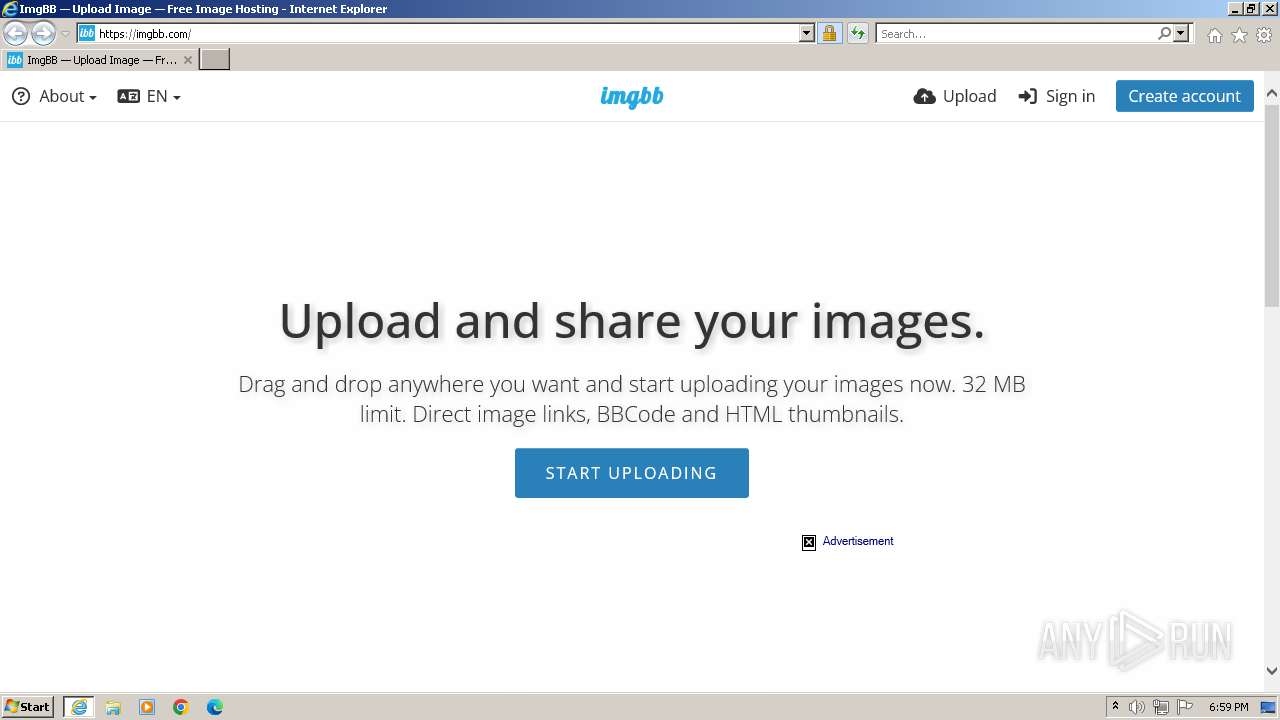The image size is (1280, 720).
Task: Click the Sign in link
Action: click(1057, 96)
